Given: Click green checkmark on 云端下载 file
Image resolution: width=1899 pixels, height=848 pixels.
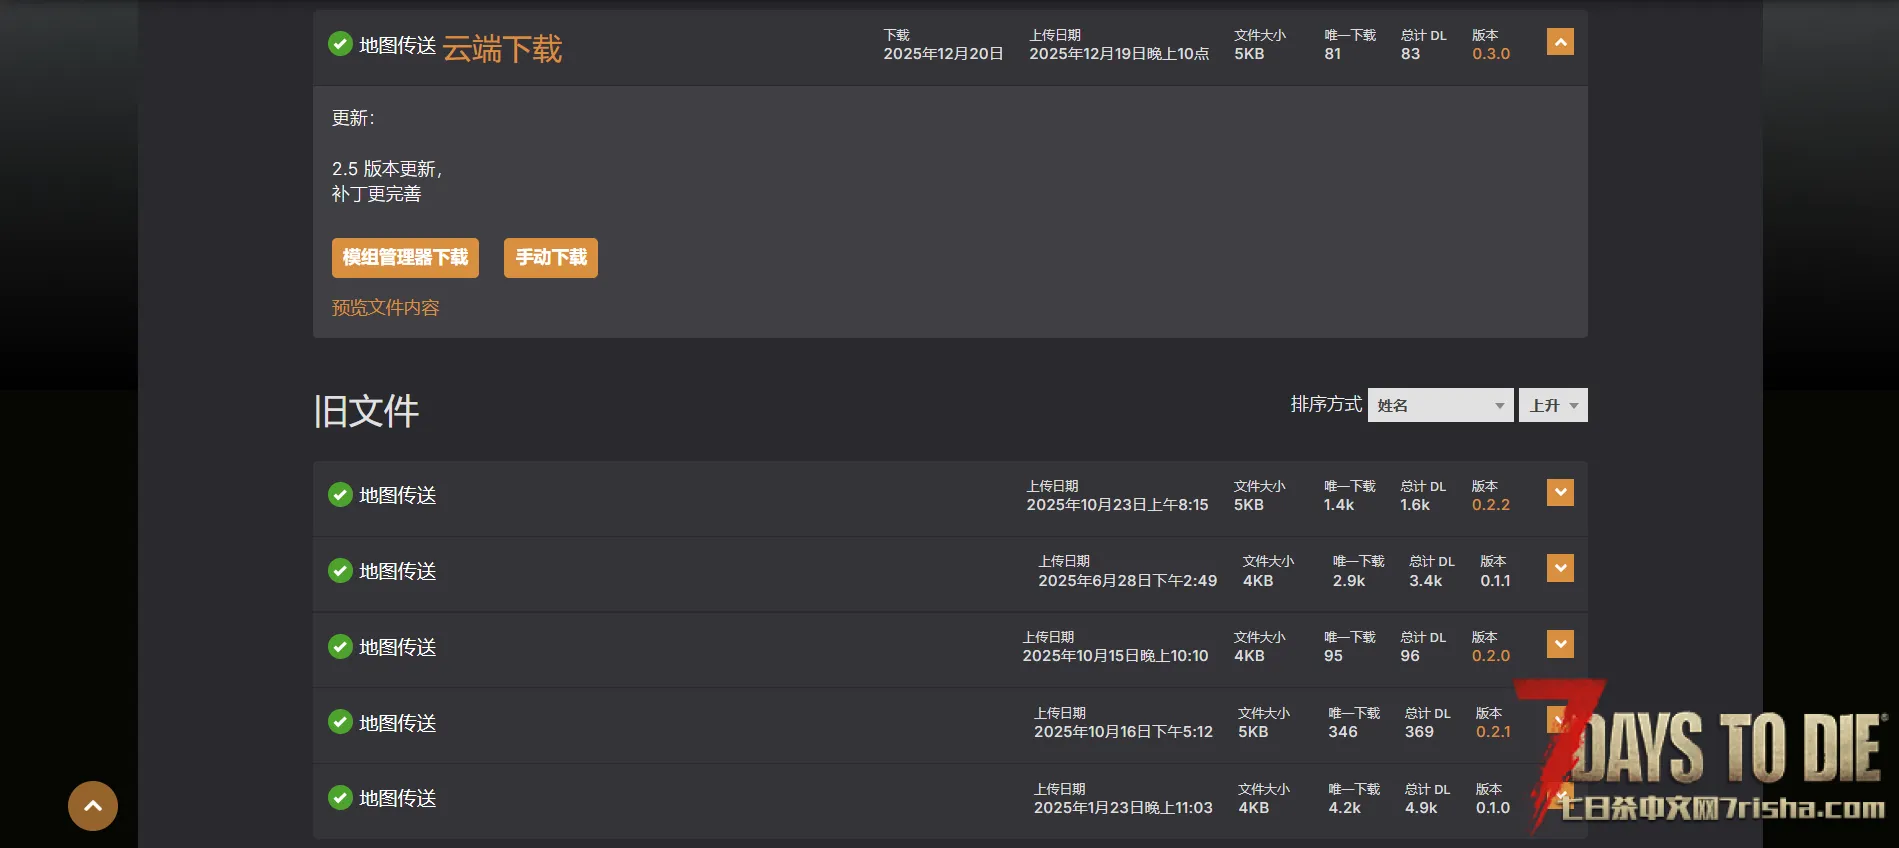Looking at the screenshot, I should pyautogui.click(x=340, y=44).
